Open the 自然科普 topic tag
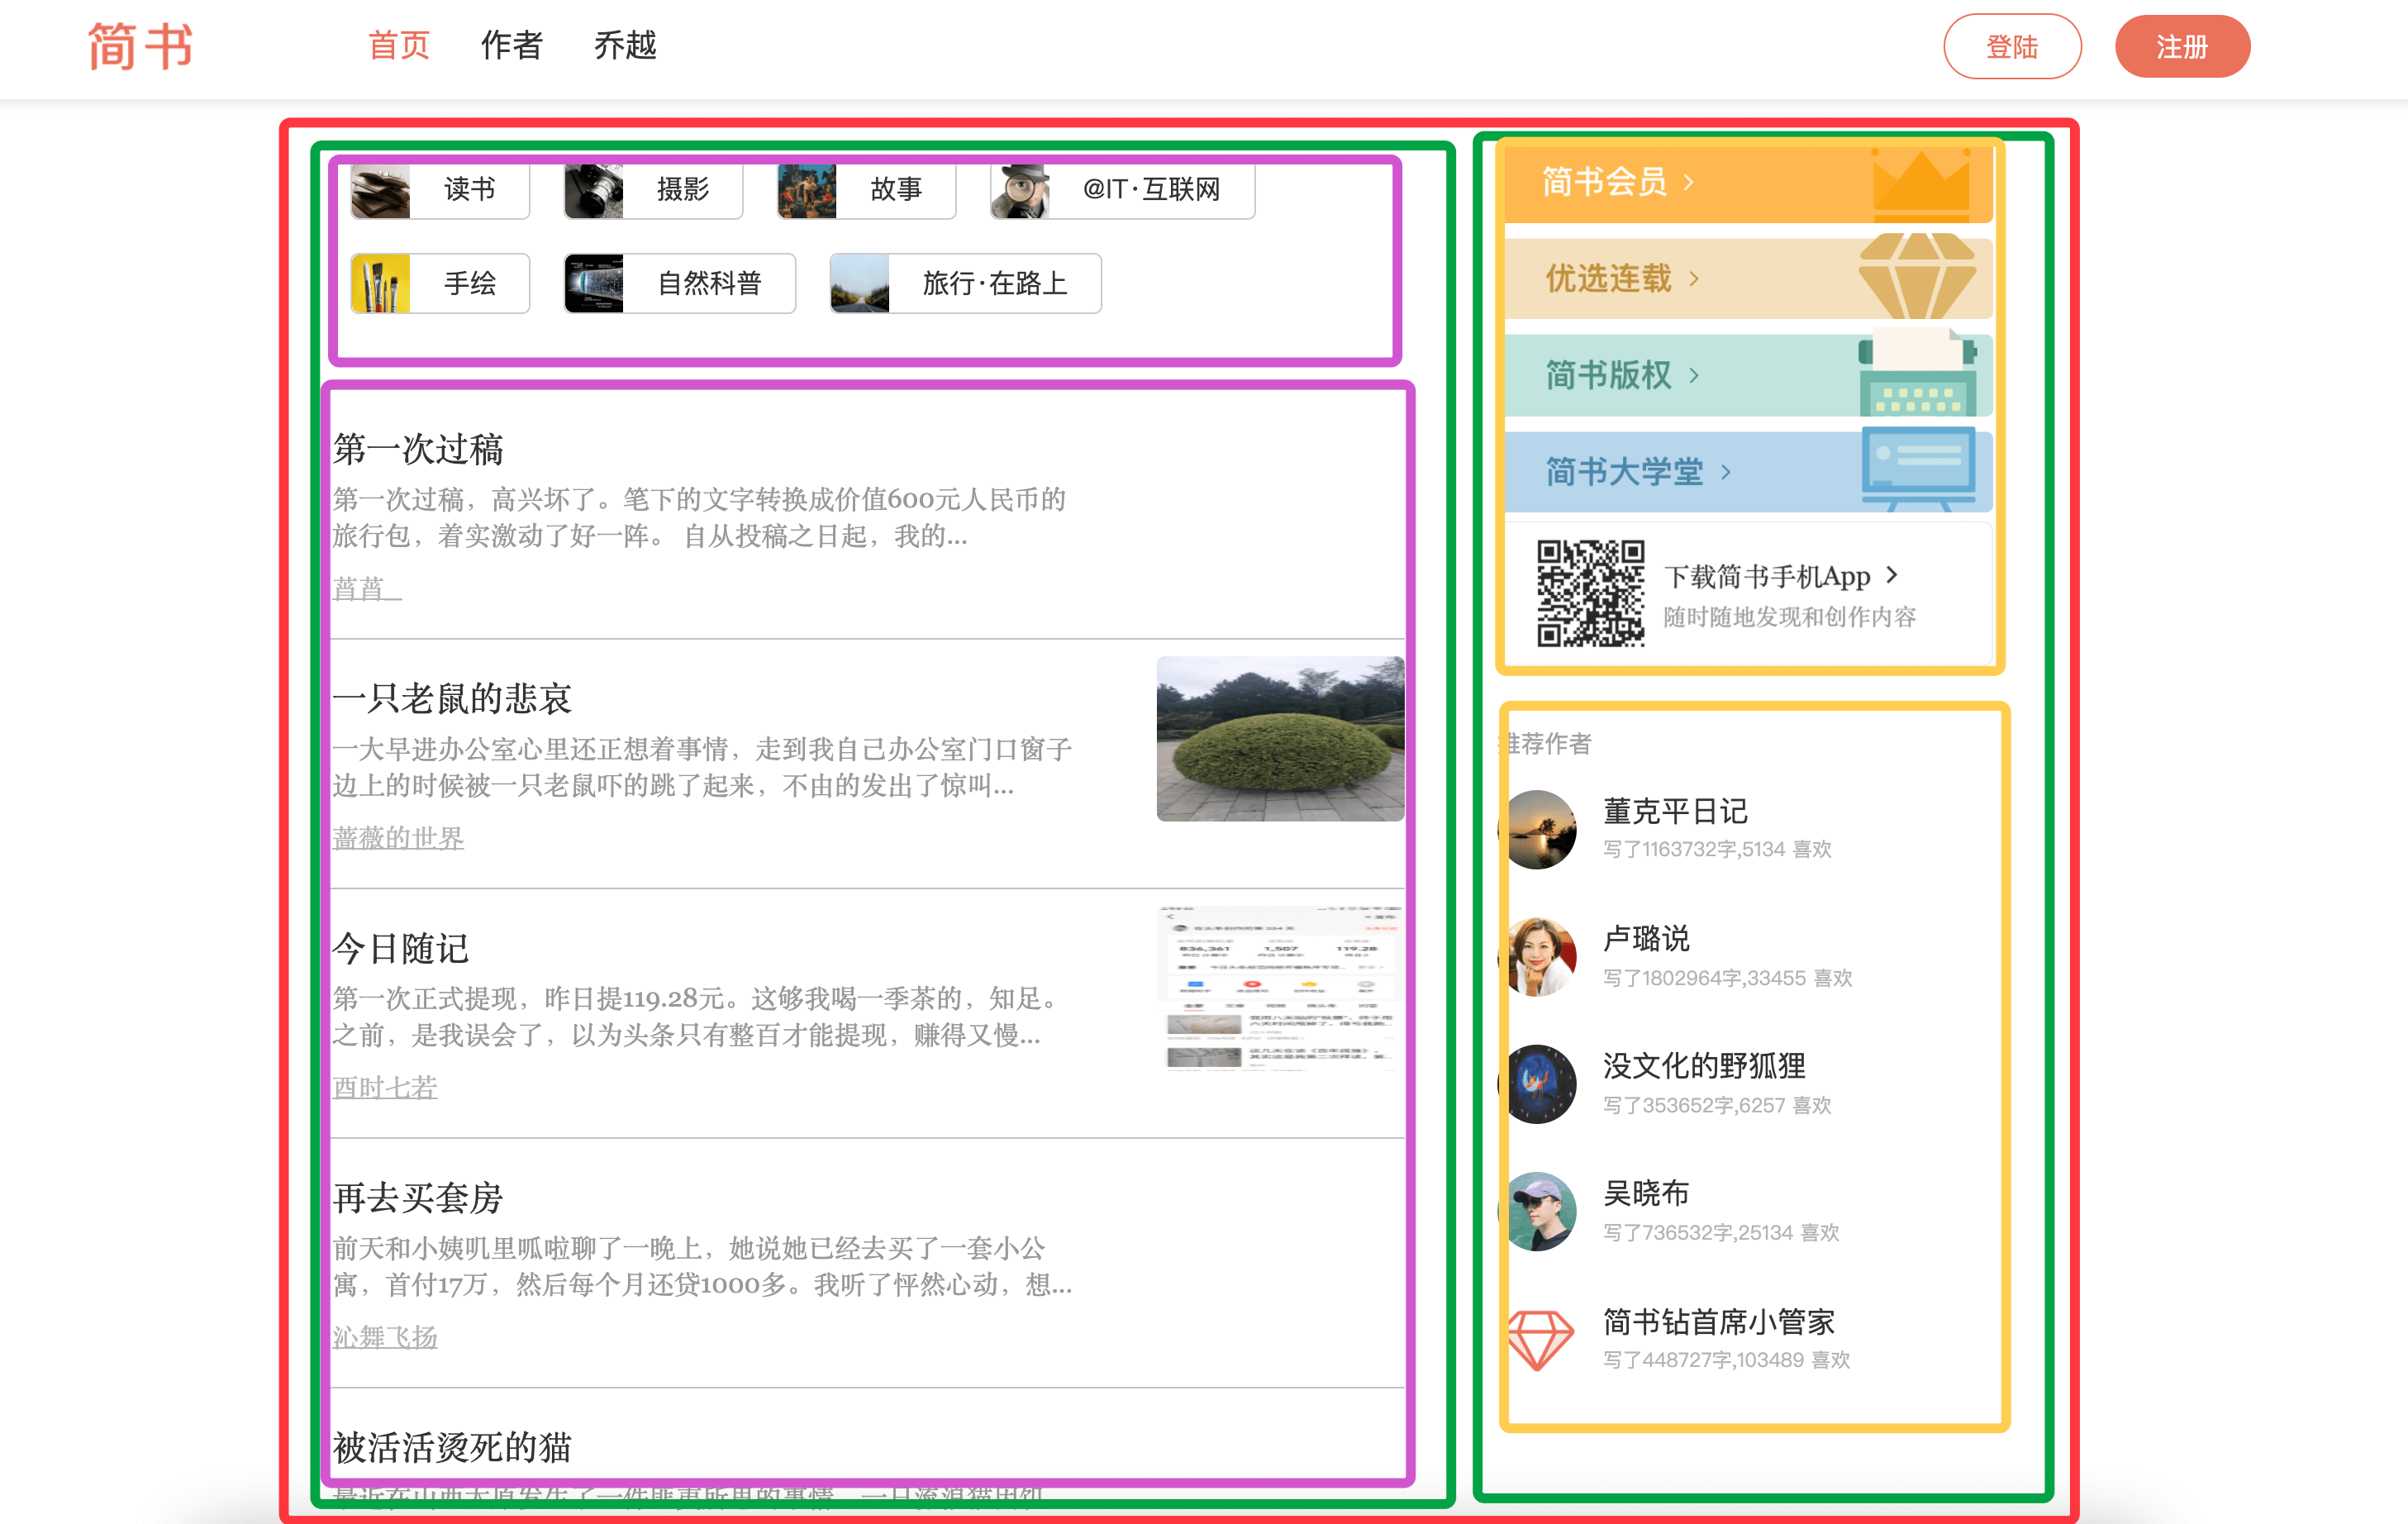 (x=680, y=284)
